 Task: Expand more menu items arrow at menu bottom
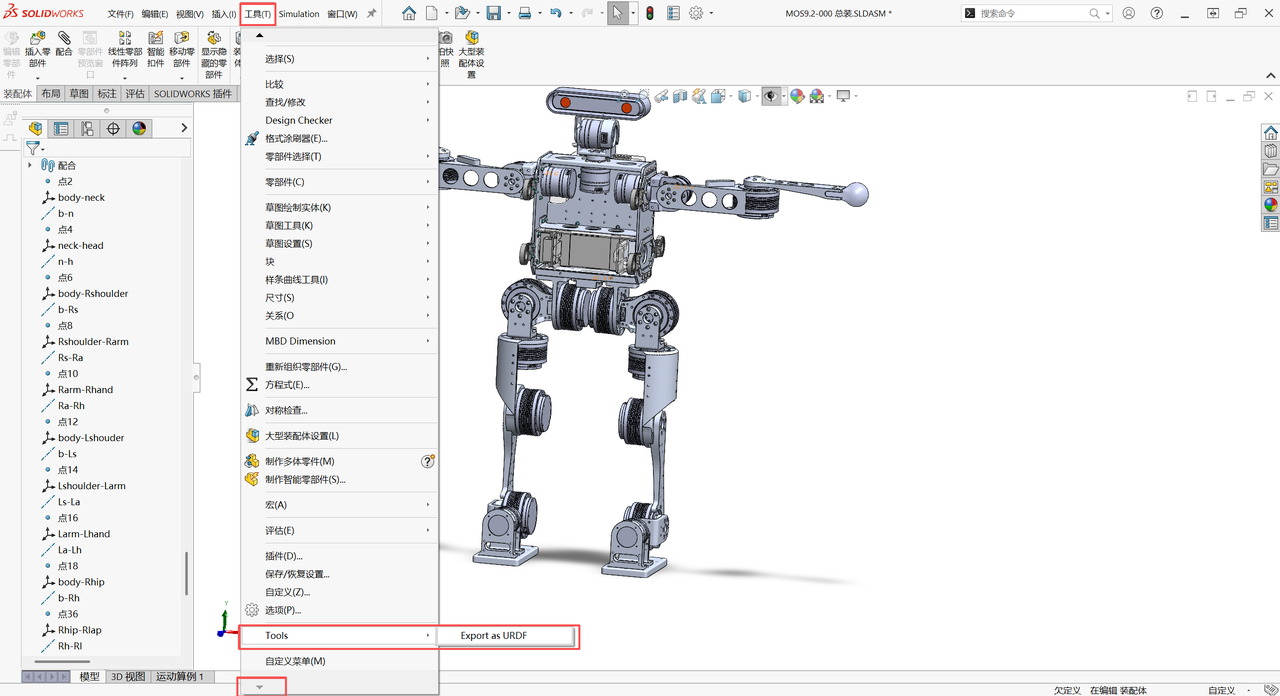(260, 686)
